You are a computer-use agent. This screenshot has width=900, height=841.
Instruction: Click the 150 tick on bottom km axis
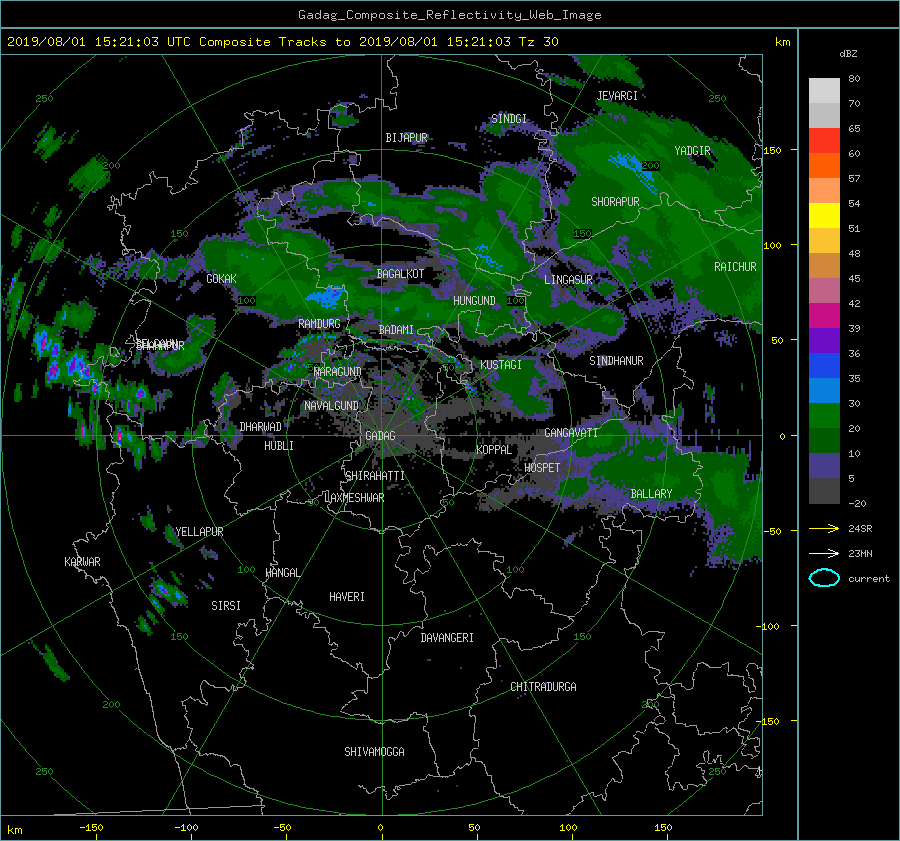(663, 828)
